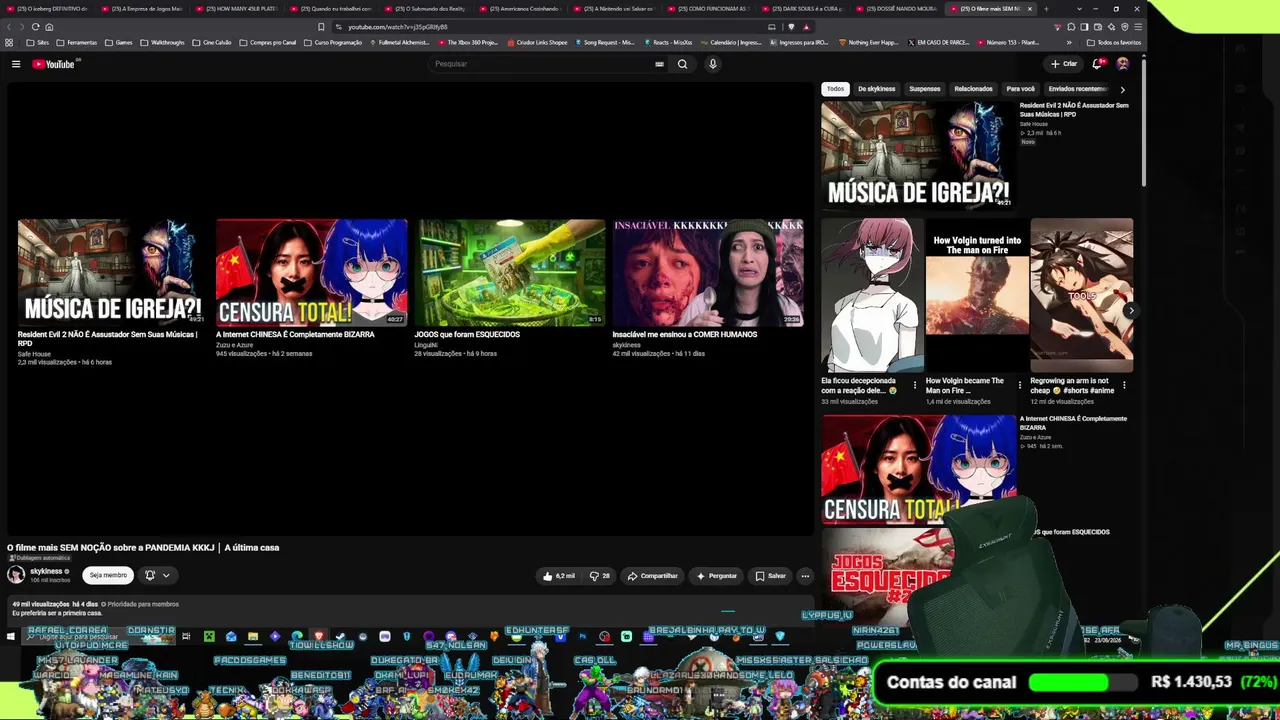Click the Perguntar button
Image resolution: width=1280 pixels, height=720 pixels.
(717, 576)
